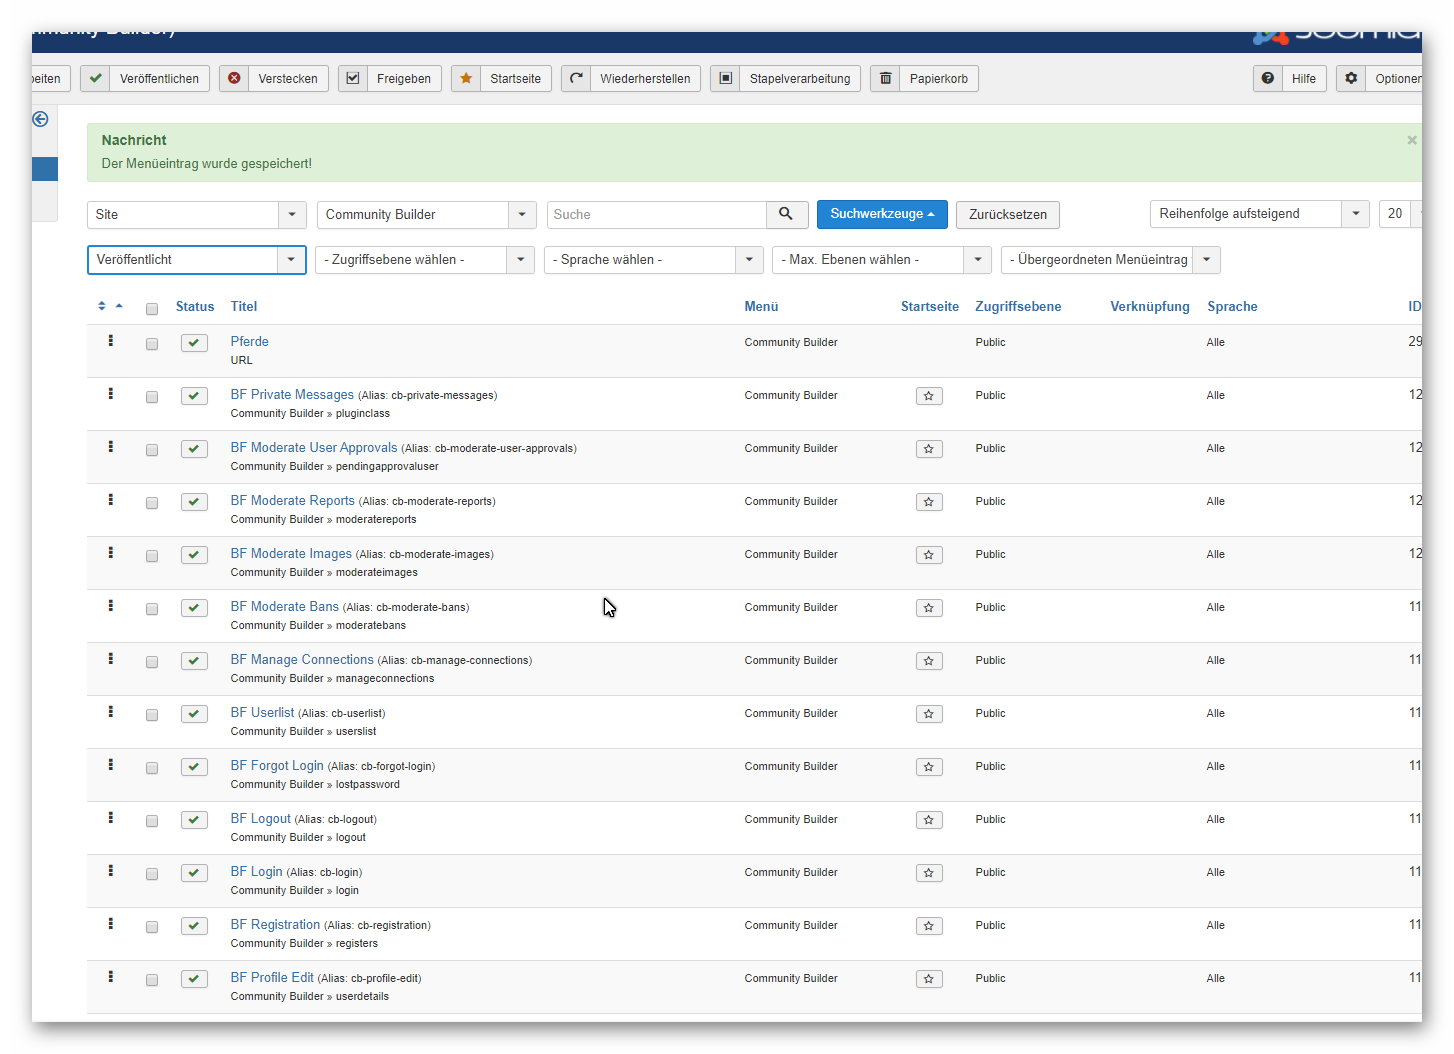Click the Startseite star toolbar button
1454x1054 pixels.
(501, 79)
